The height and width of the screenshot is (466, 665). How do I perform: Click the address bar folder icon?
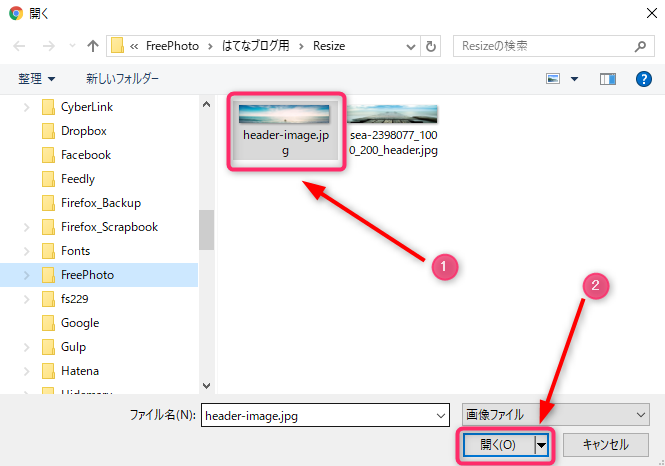(x=117, y=46)
